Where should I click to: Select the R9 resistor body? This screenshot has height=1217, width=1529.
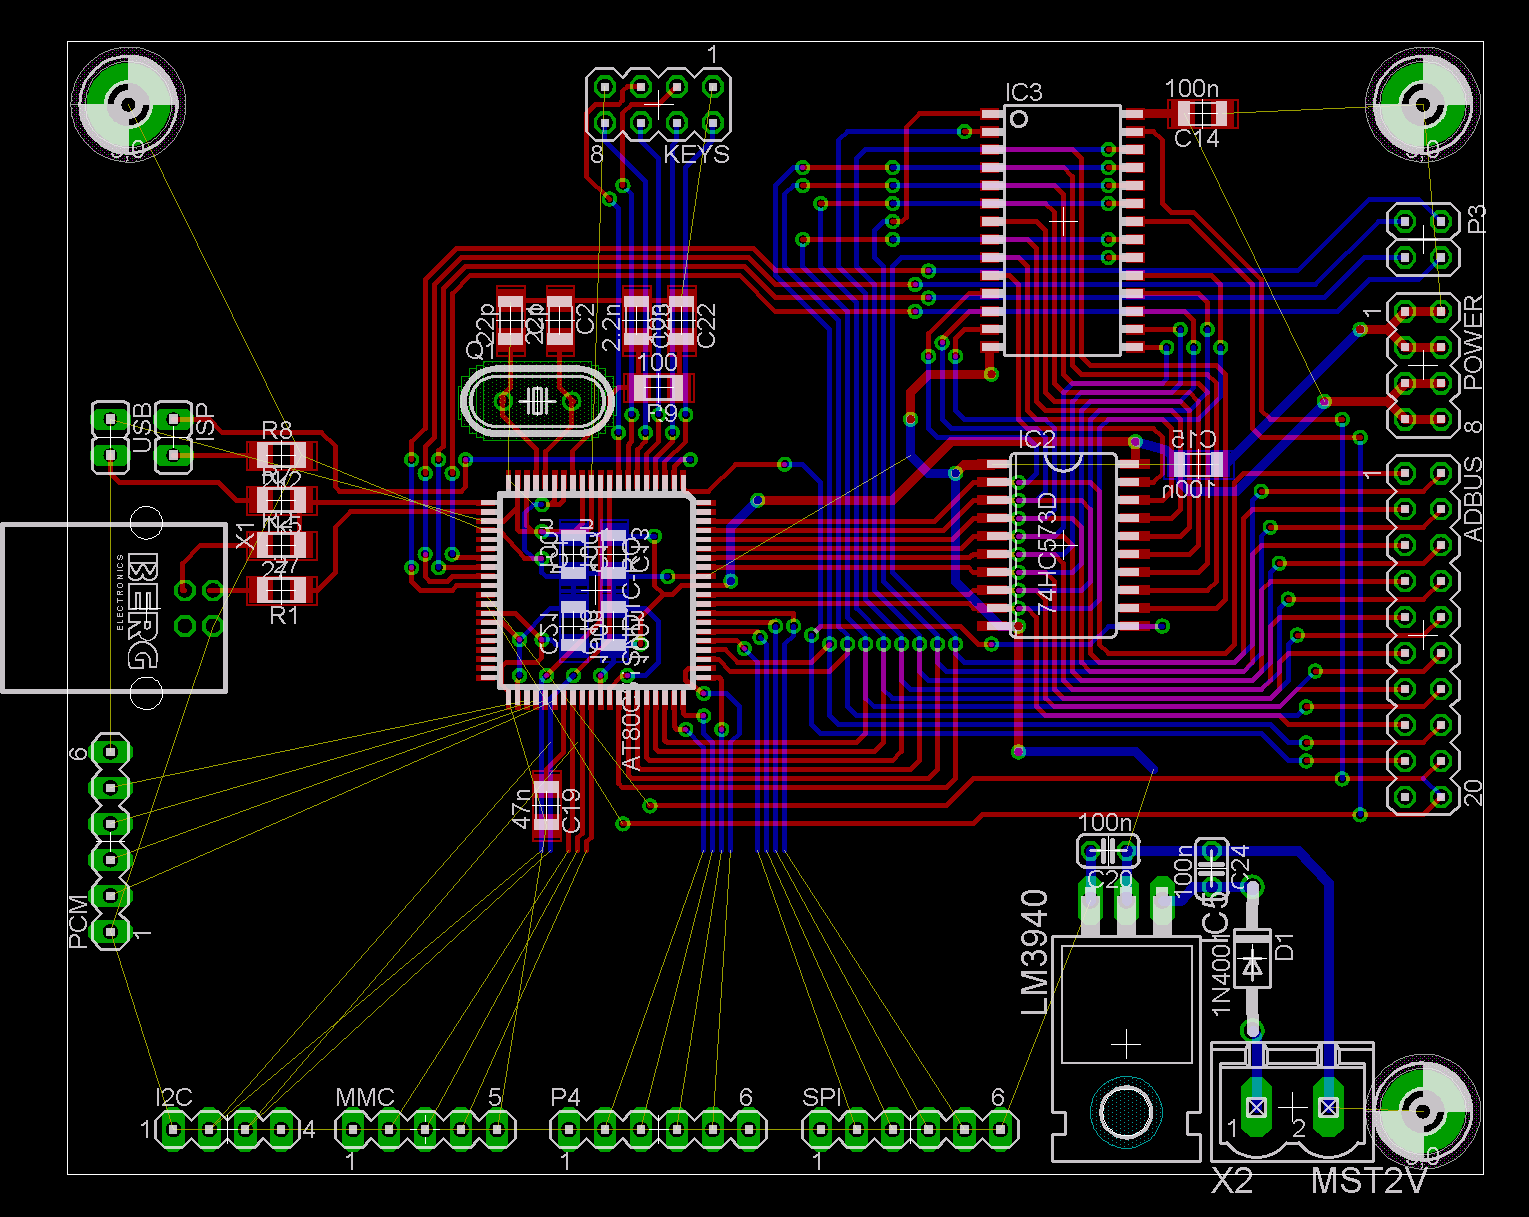(659, 387)
